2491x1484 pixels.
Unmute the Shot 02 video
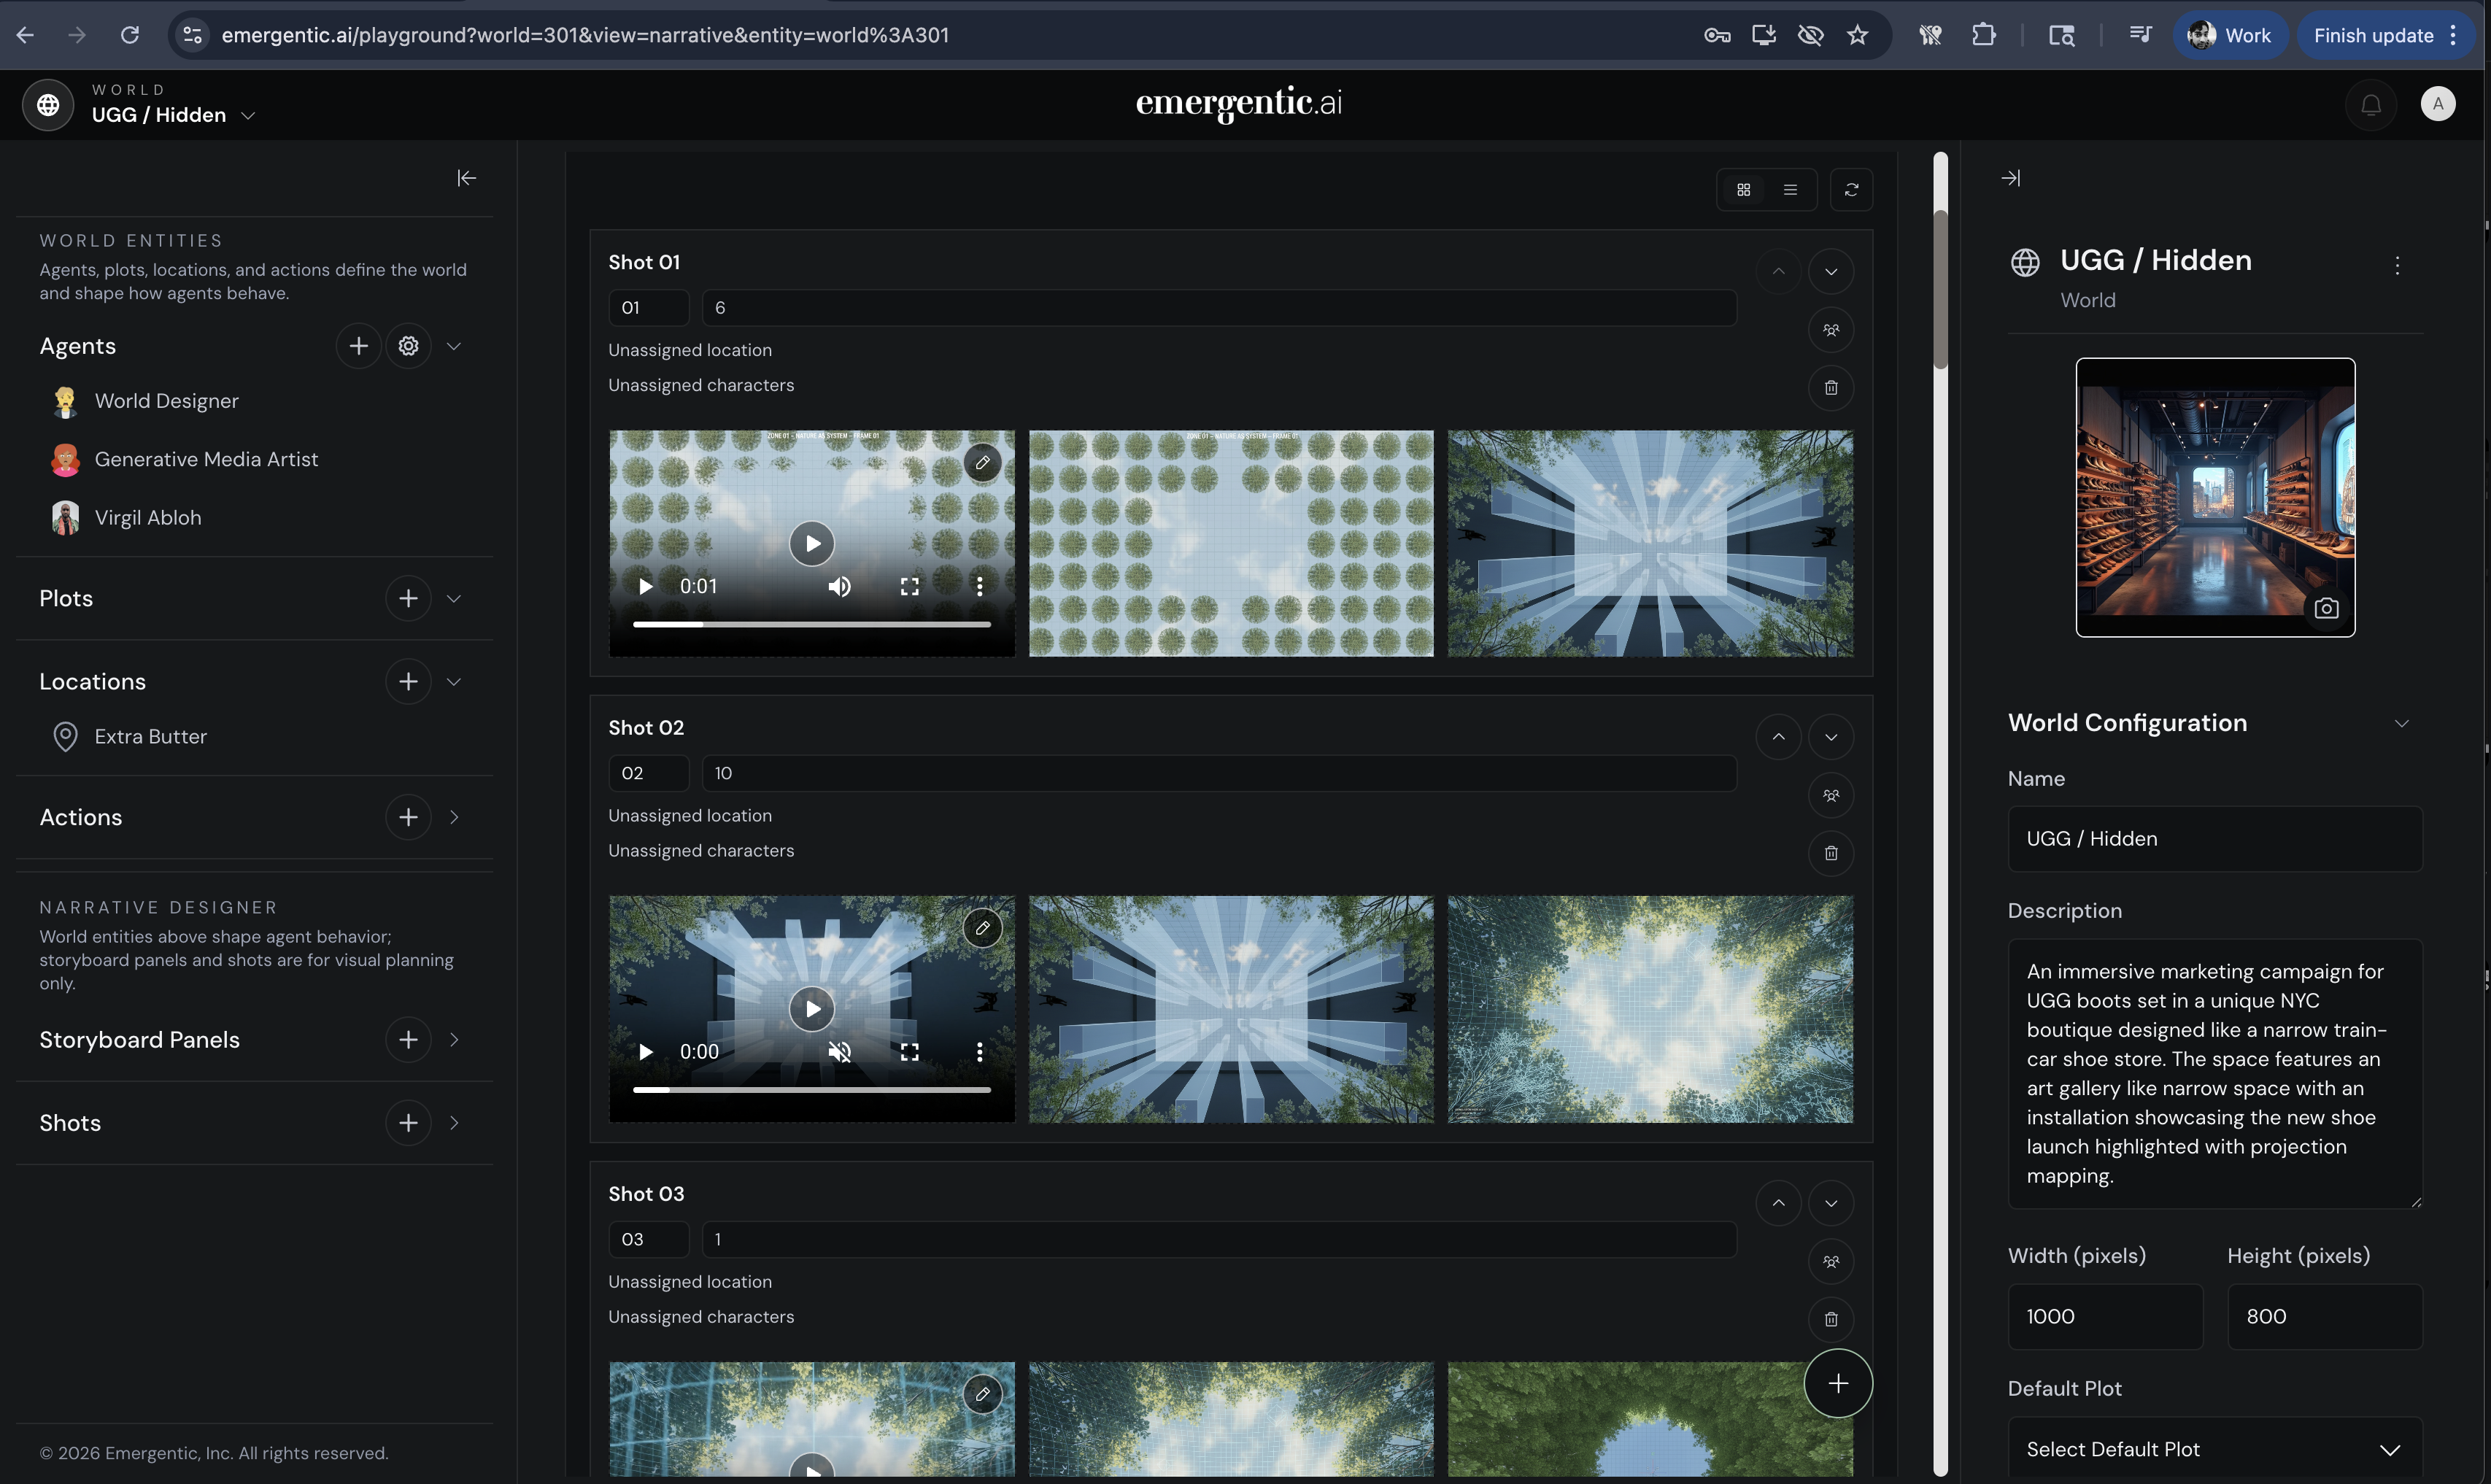click(x=839, y=1052)
